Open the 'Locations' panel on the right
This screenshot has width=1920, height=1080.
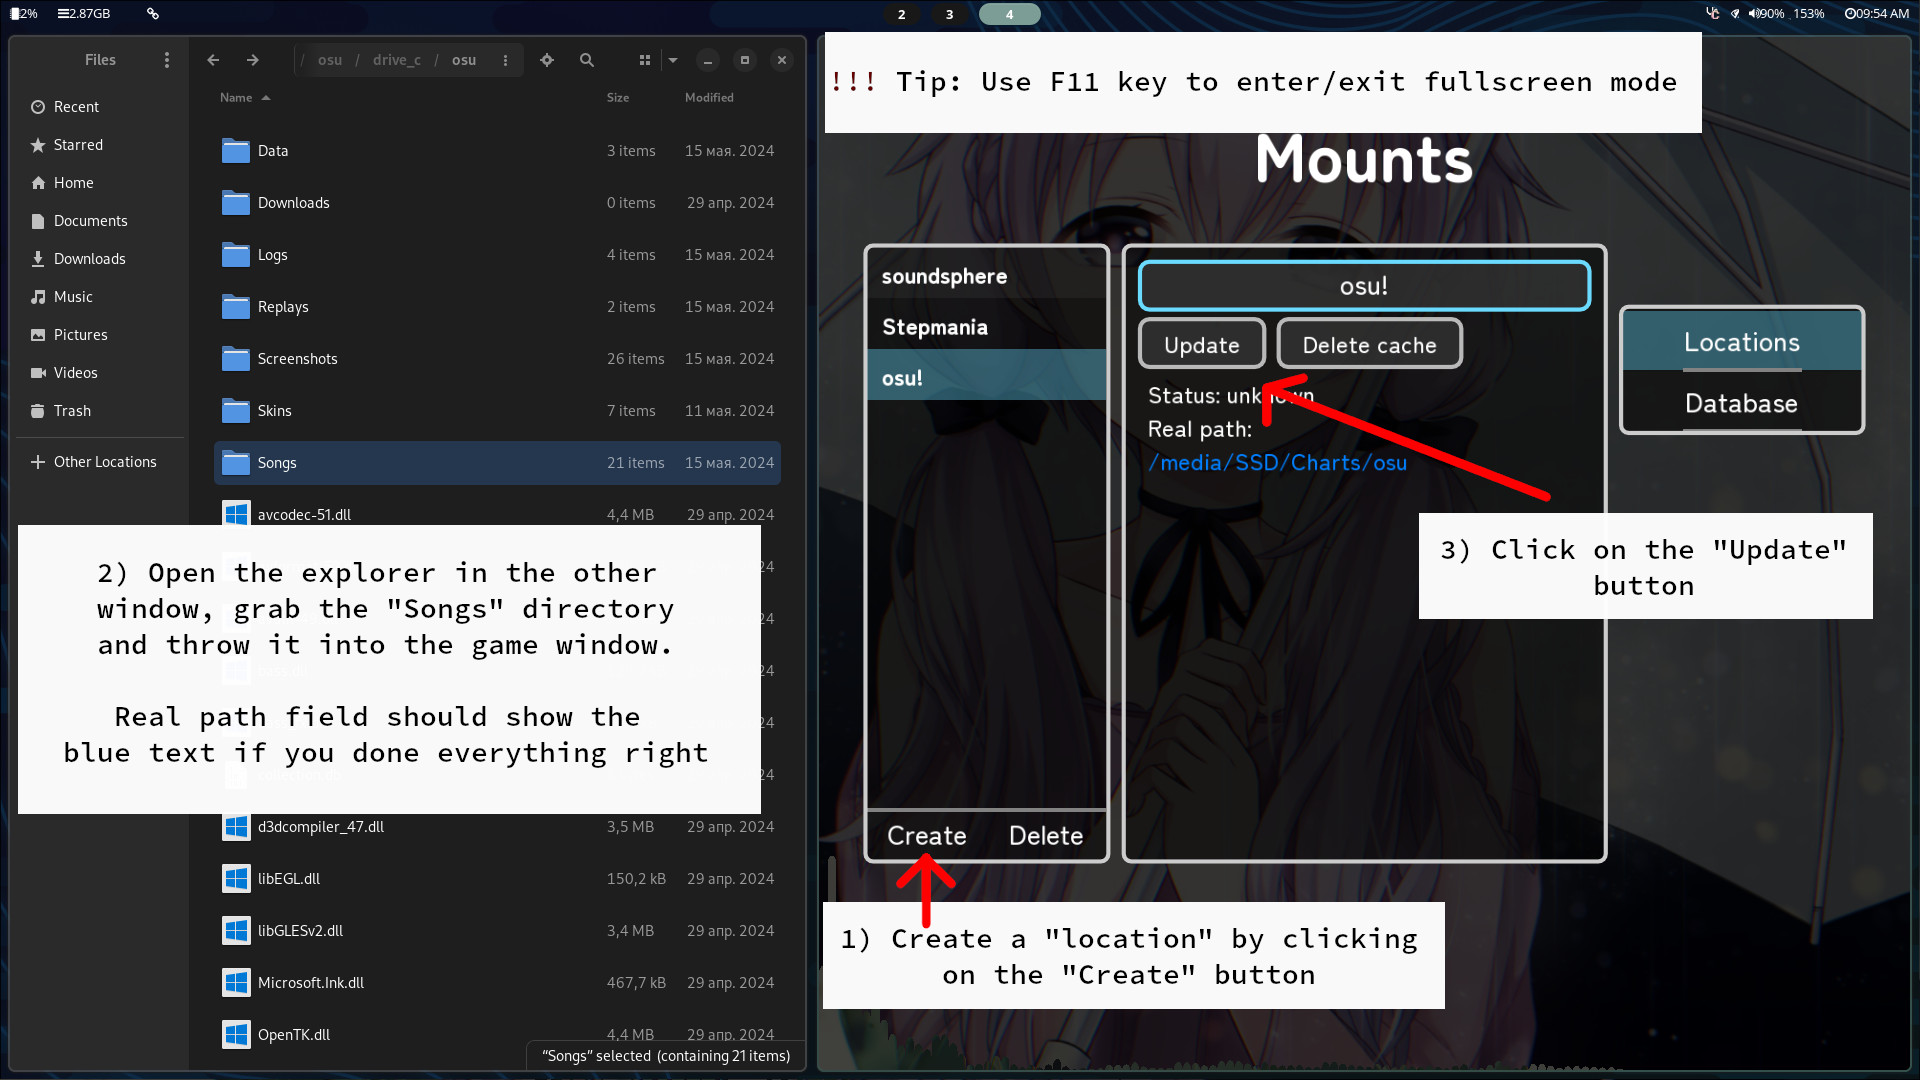[1739, 342]
